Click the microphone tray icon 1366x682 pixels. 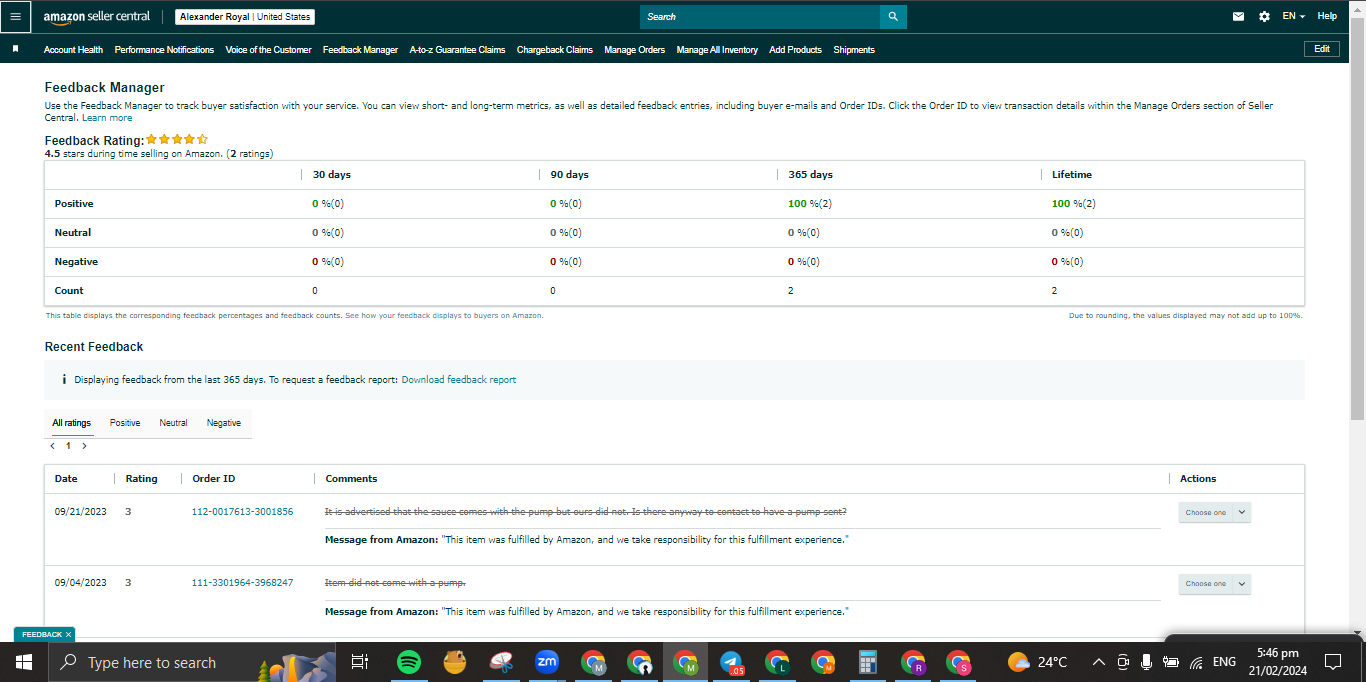pos(1145,662)
